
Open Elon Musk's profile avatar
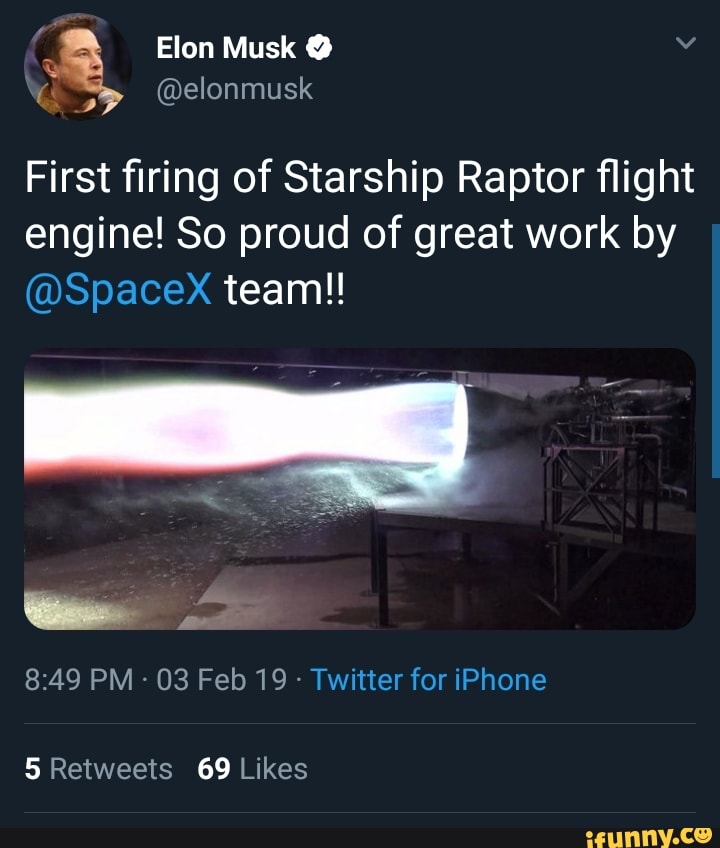click(75, 62)
